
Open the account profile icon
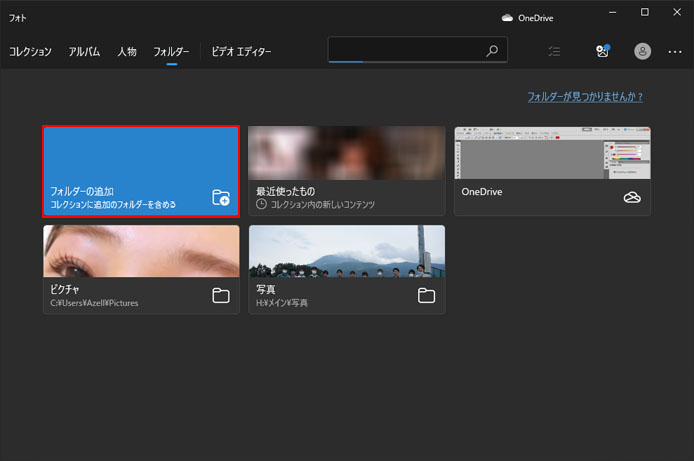click(x=642, y=51)
